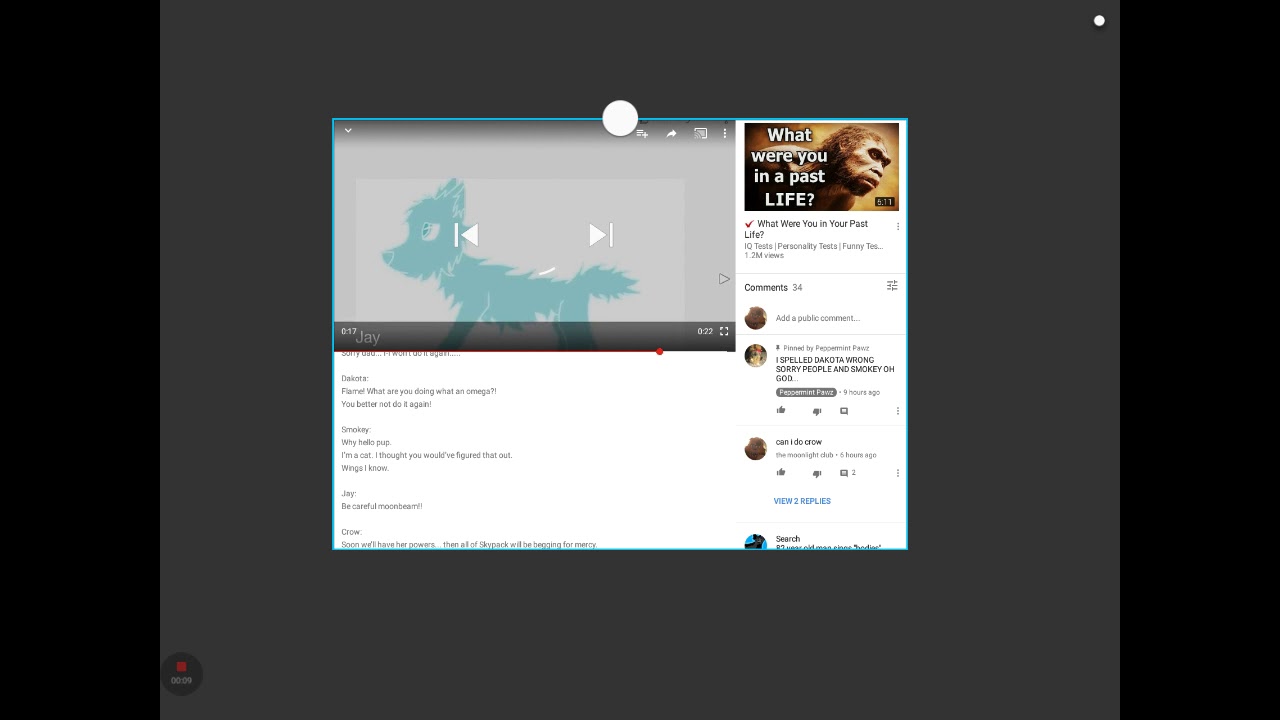Viewport: 1280px width, 720px height.
Task: Open video player overflow menu
Action: coord(725,133)
